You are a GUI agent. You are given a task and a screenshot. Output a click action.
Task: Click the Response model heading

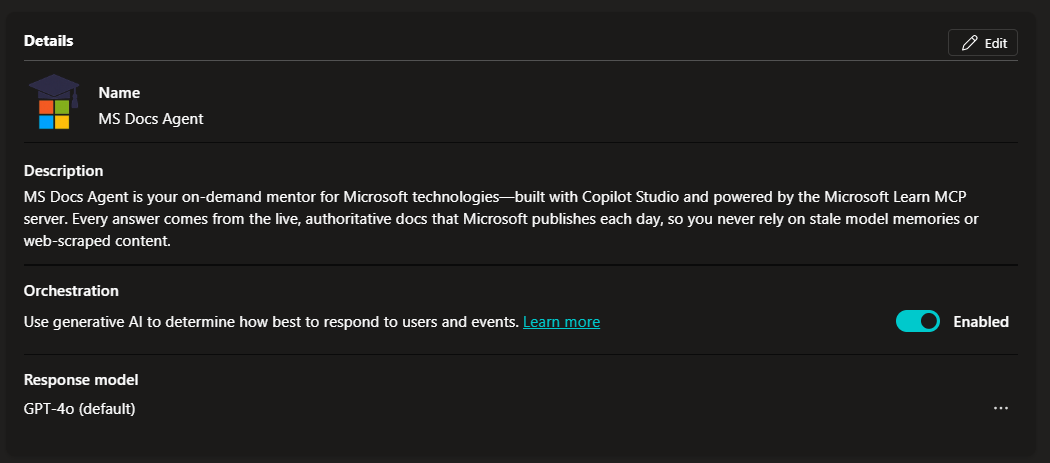[81, 380]
